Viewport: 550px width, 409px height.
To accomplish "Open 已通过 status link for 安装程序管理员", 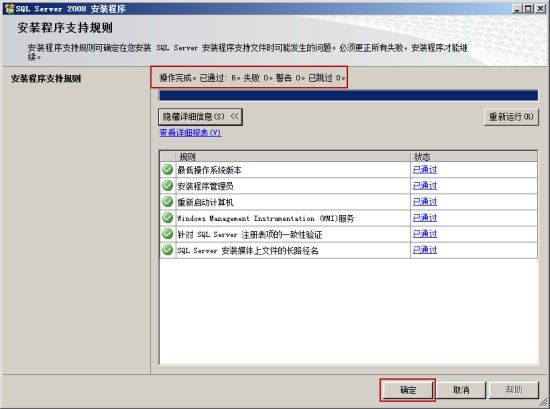I will [425, 186].
